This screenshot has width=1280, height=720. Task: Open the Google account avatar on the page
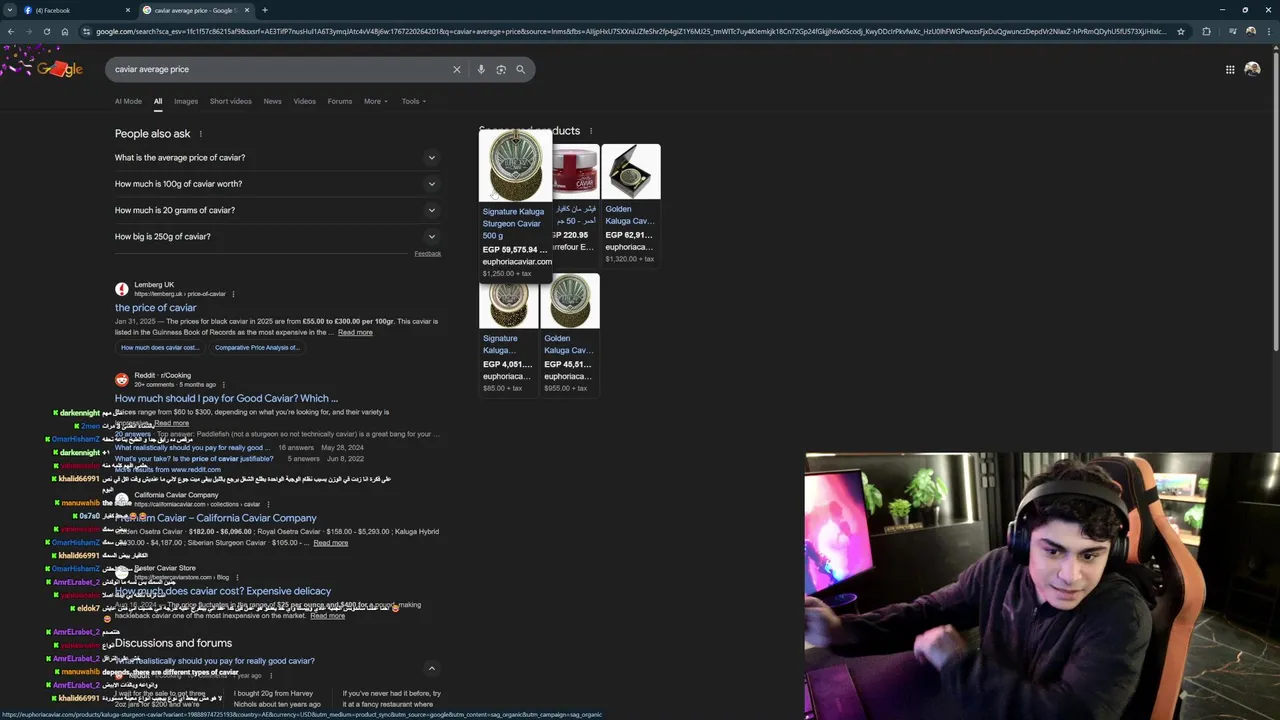(x=1252, y=69)
